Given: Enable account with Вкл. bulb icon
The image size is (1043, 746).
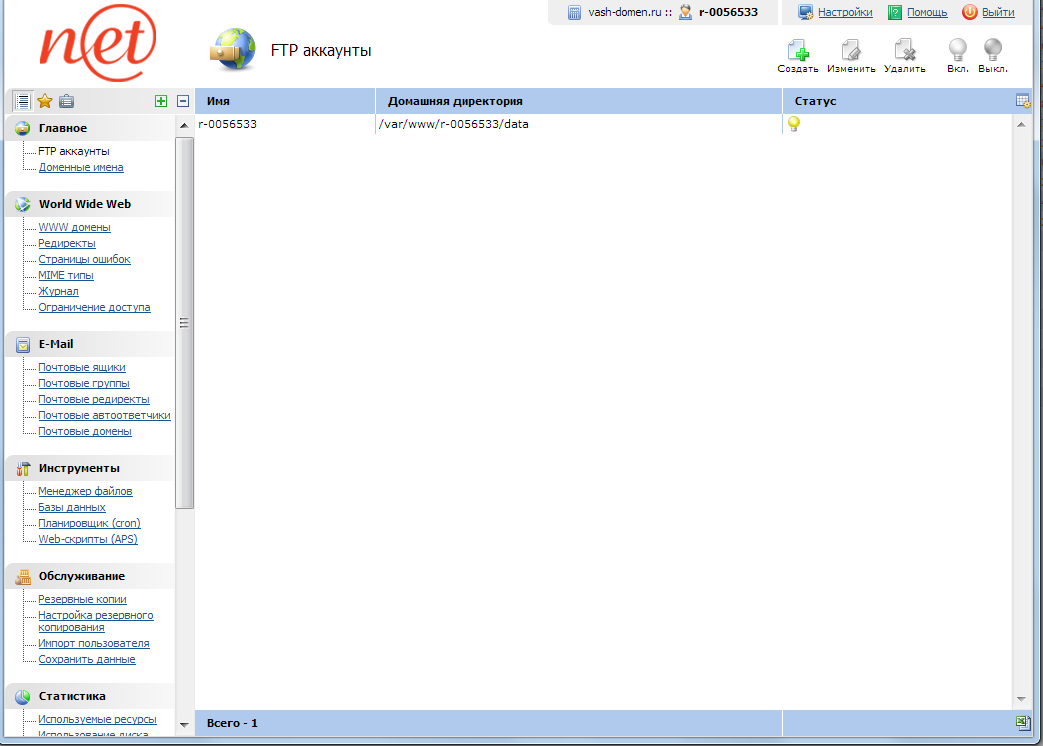Looking at the screenshot, I should (957, 52).
